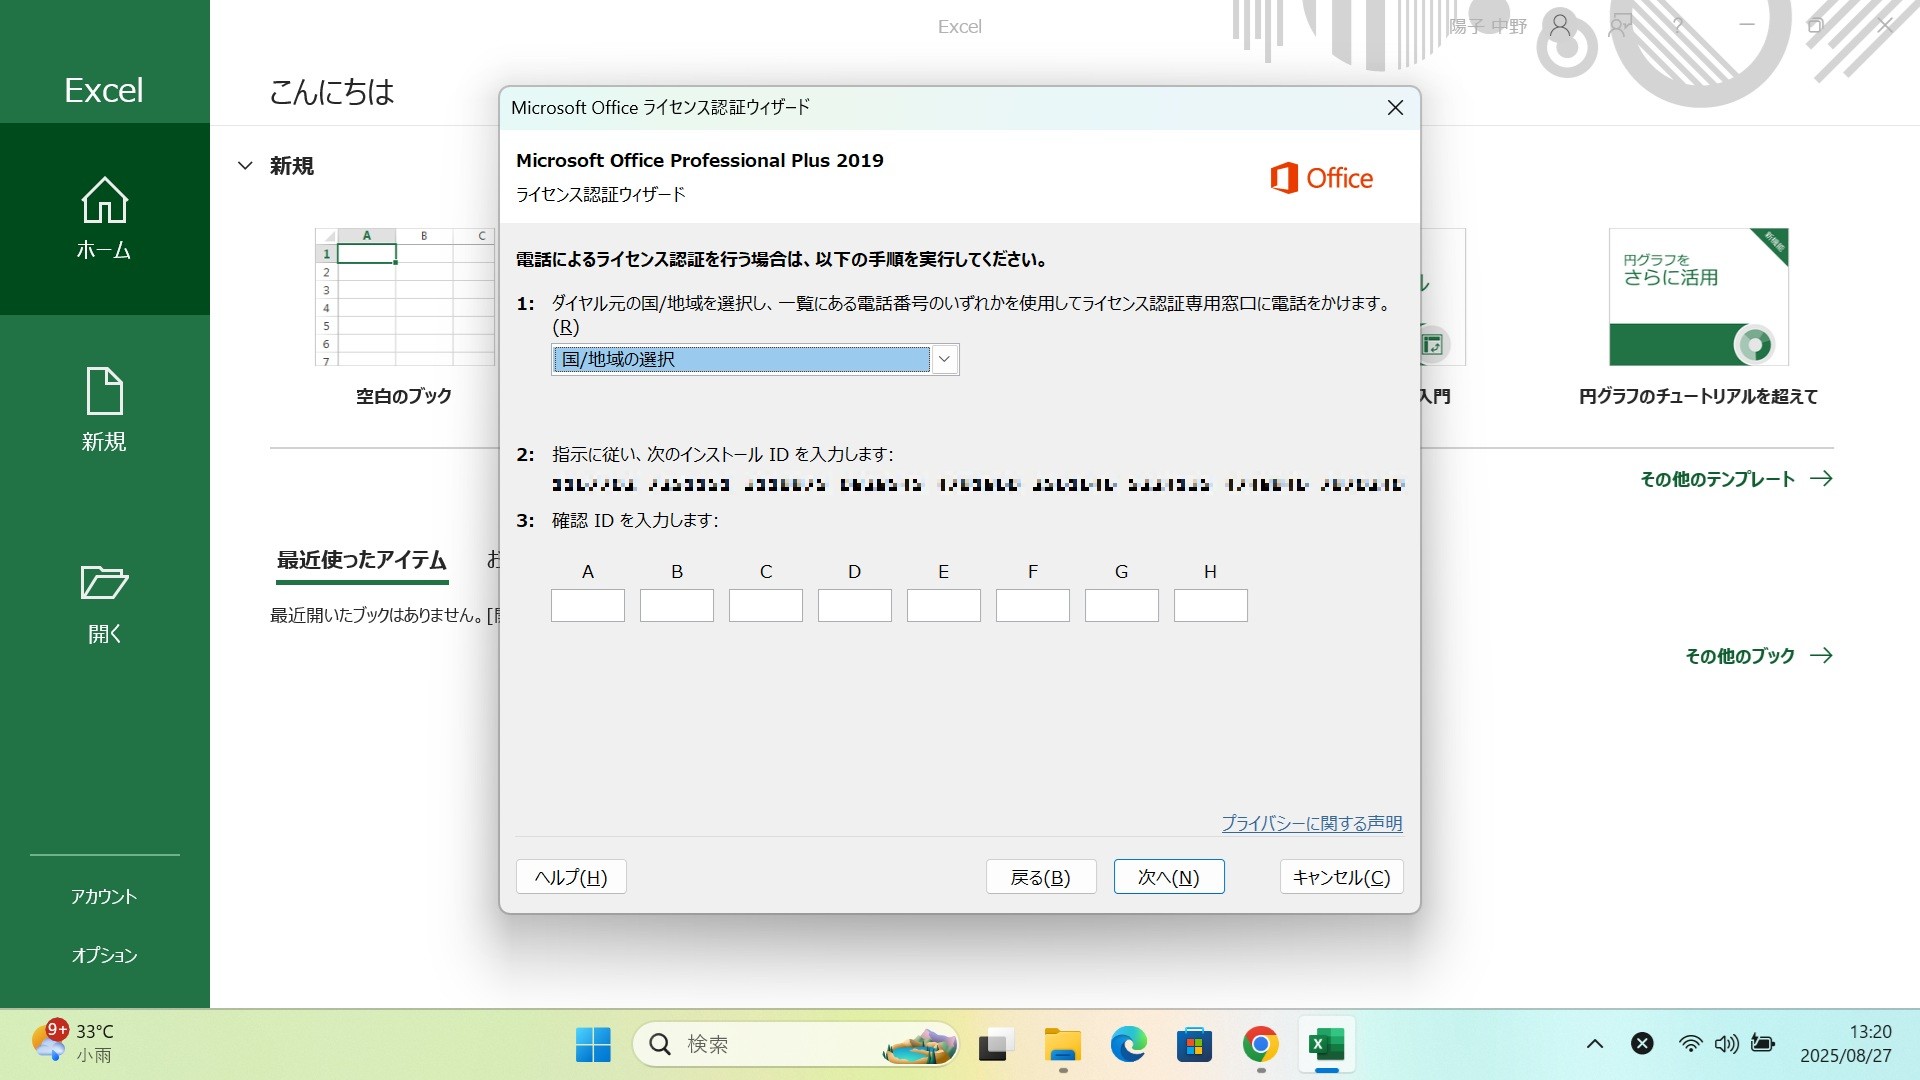This screenshot has width=1920, height=1080.
Task: Click the New document icon in sidebar
Action: pyautogui.click(x=104, y=391)
